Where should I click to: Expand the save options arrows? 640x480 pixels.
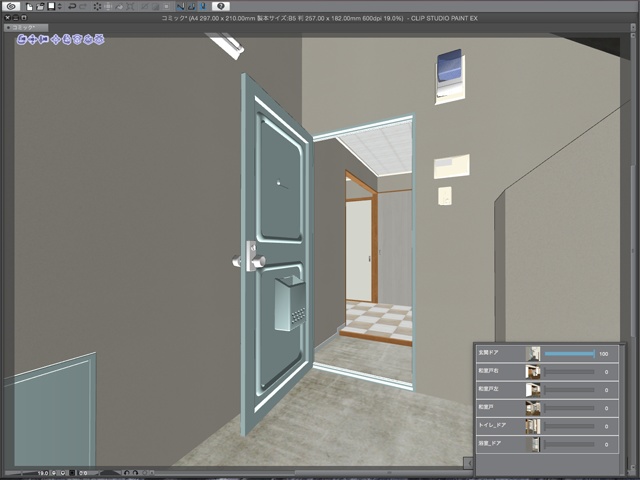pyautogui.click(x=60, y=7)
